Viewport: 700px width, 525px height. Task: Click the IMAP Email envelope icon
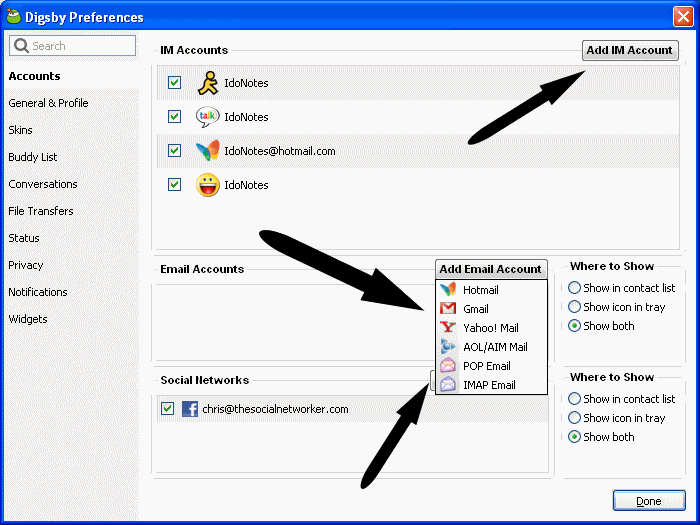(x=448, y=384)
